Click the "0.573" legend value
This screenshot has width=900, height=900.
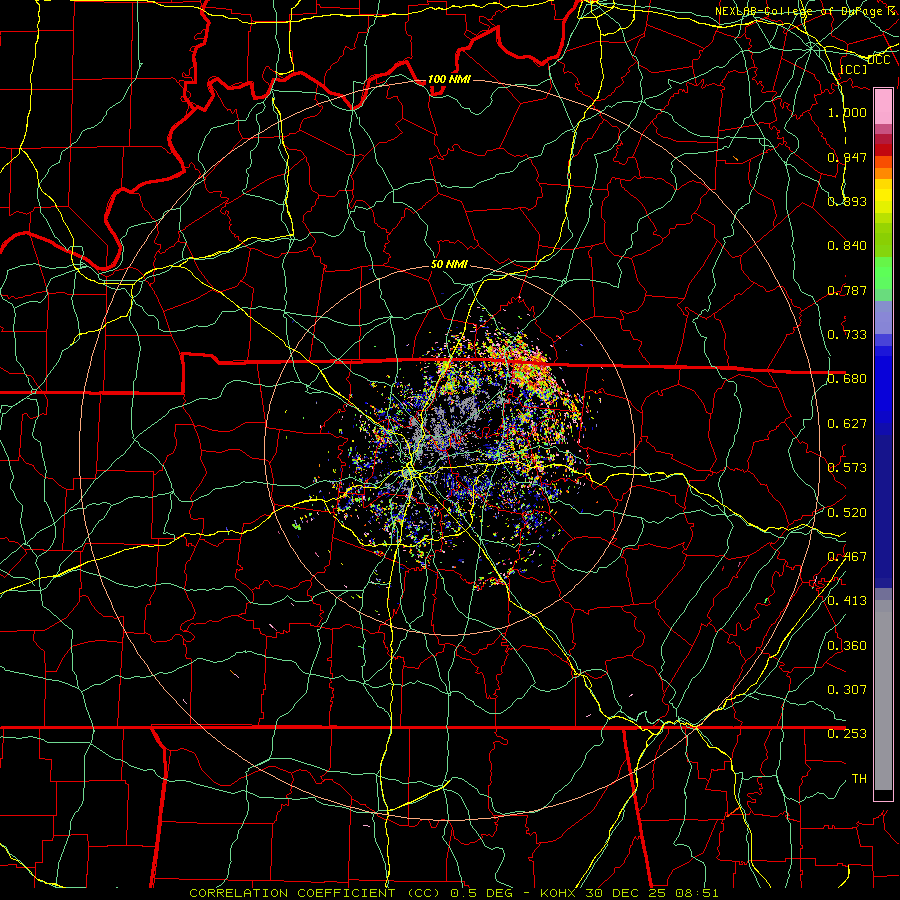pyautogui.click(x=847, y=468)
